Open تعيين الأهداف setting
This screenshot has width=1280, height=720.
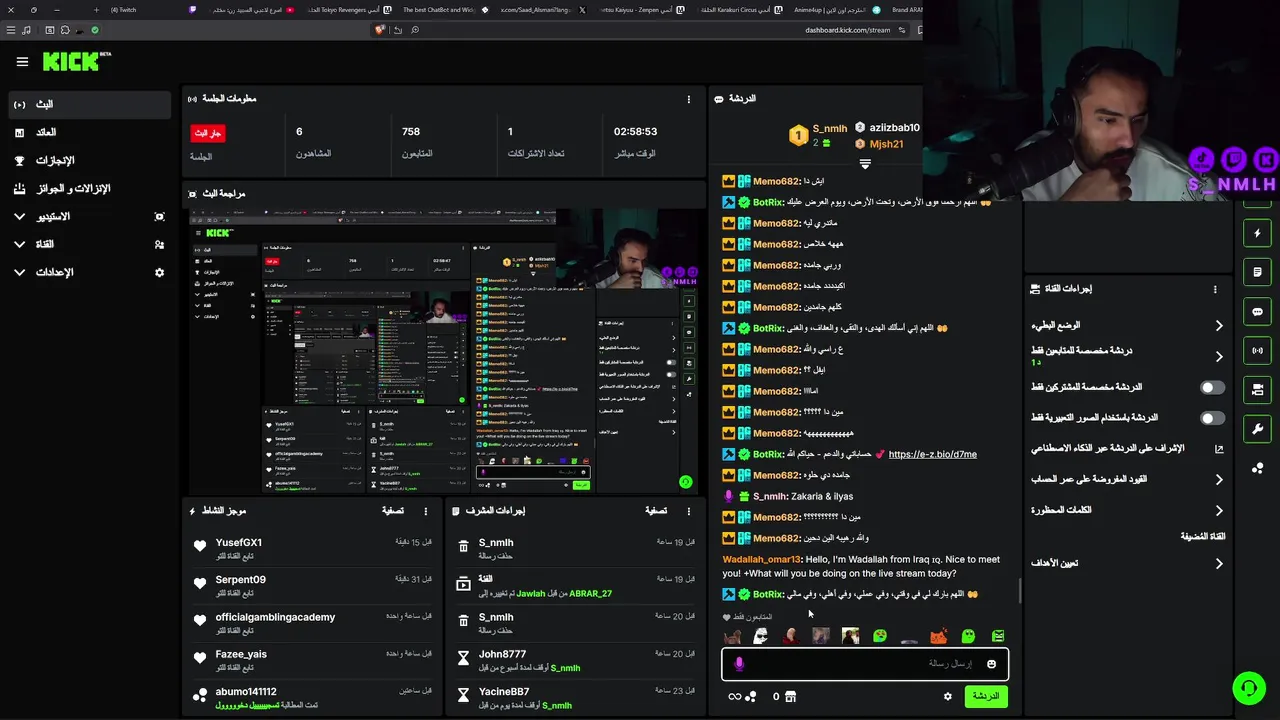tap(1127, 563)
